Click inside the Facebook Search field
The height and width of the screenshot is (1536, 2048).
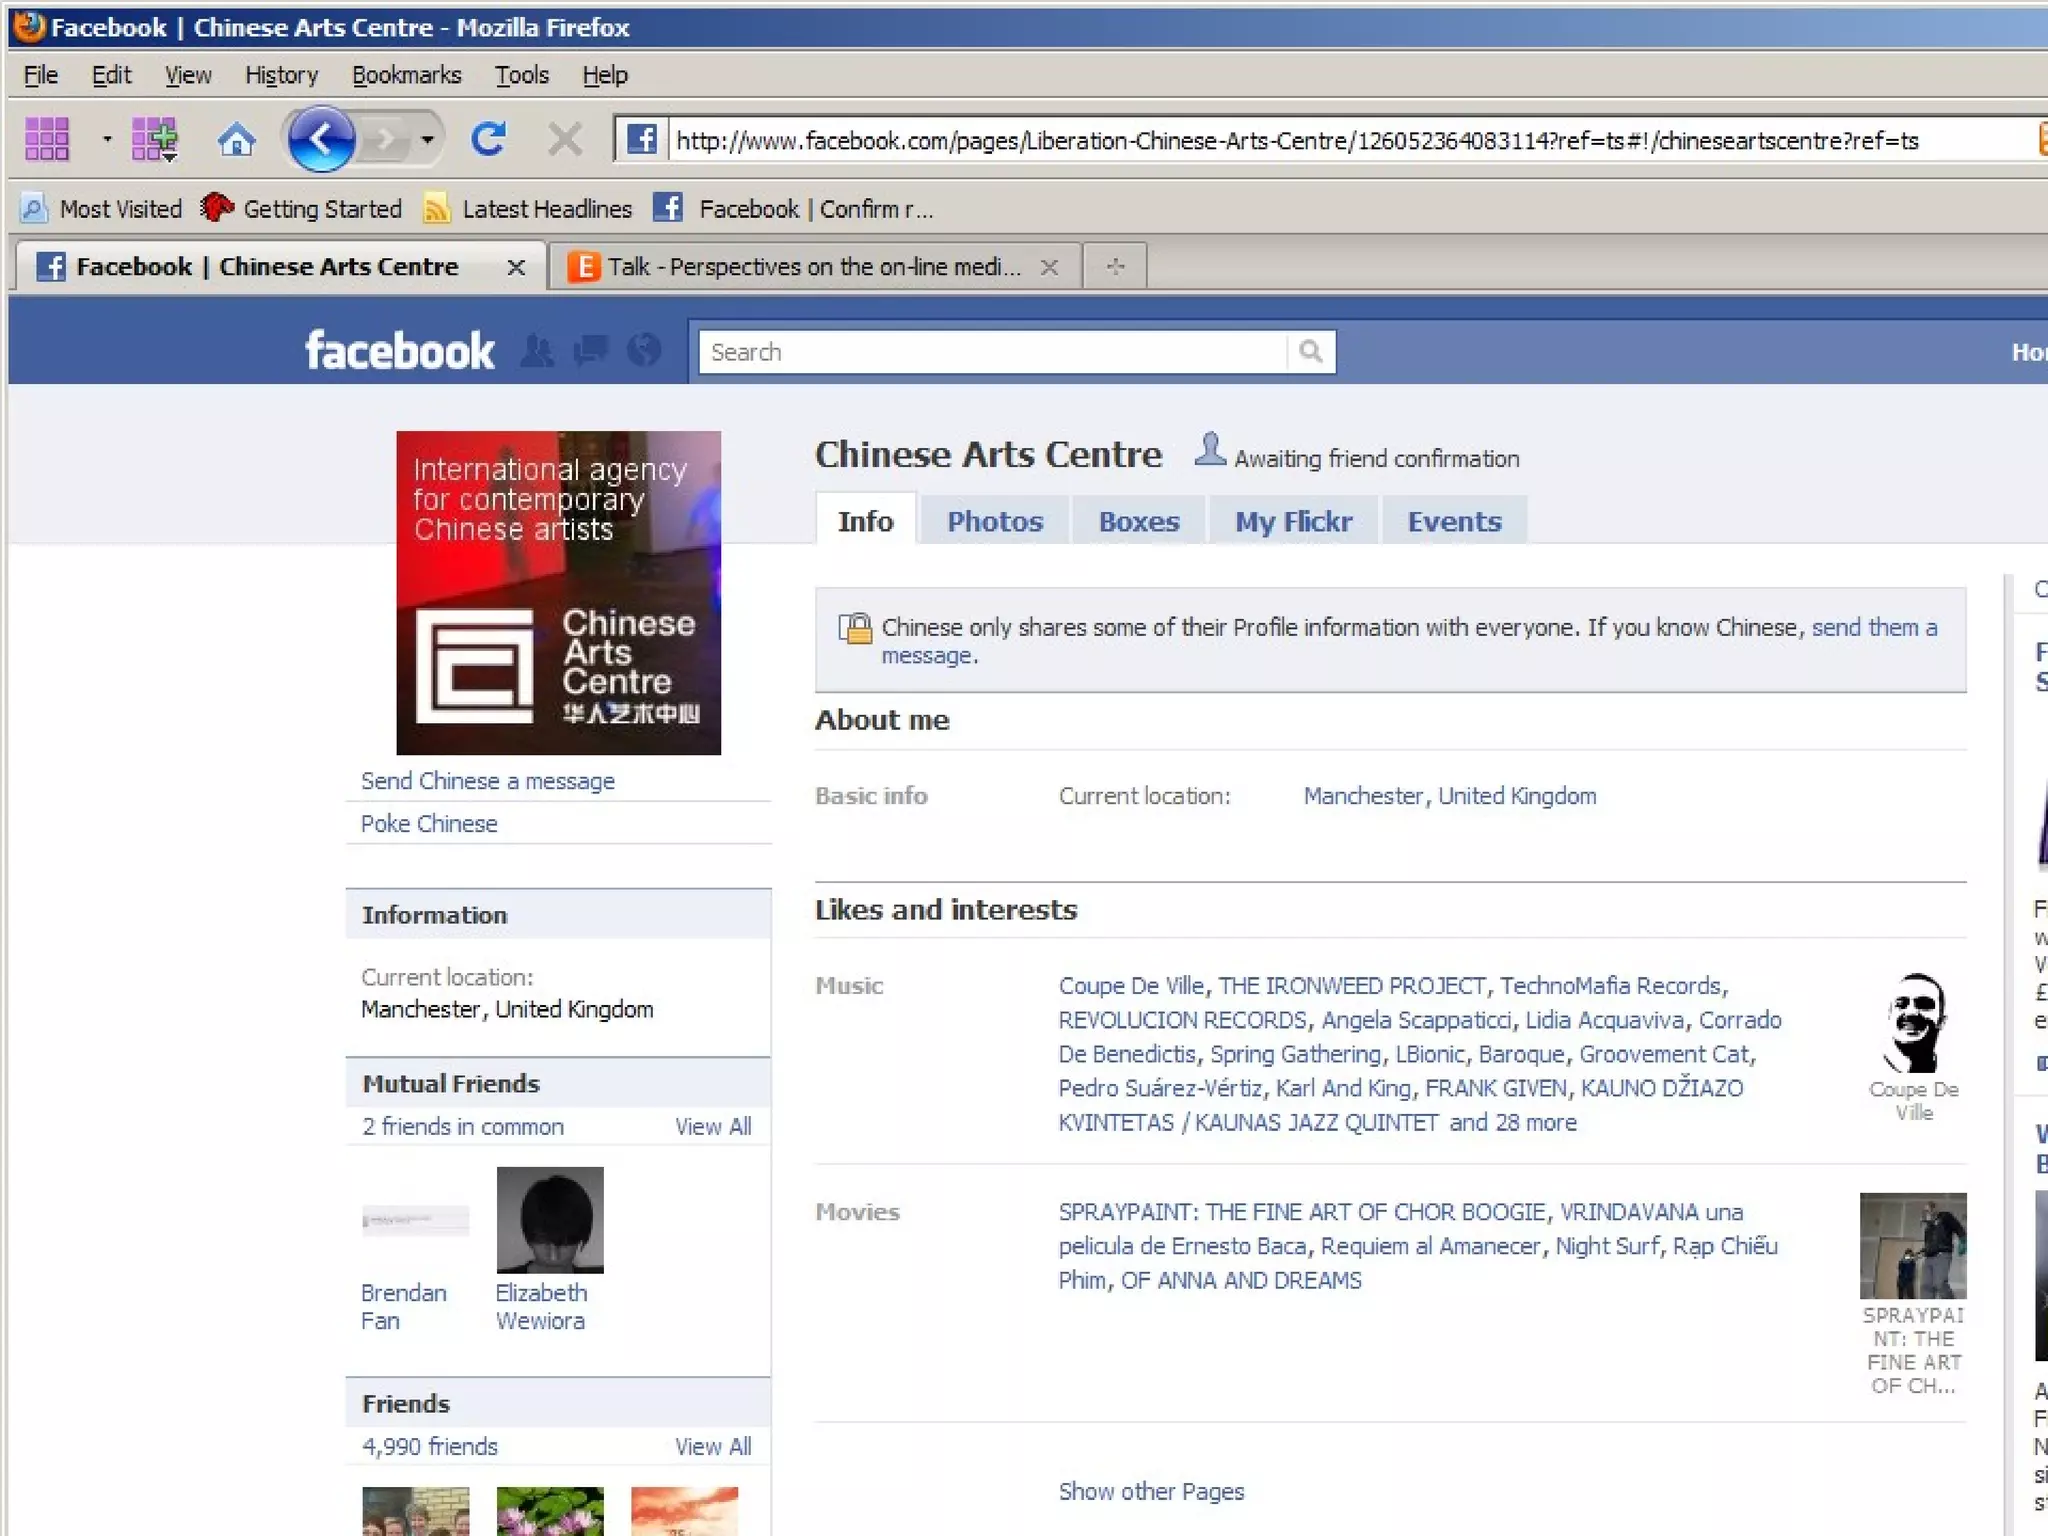990,352
